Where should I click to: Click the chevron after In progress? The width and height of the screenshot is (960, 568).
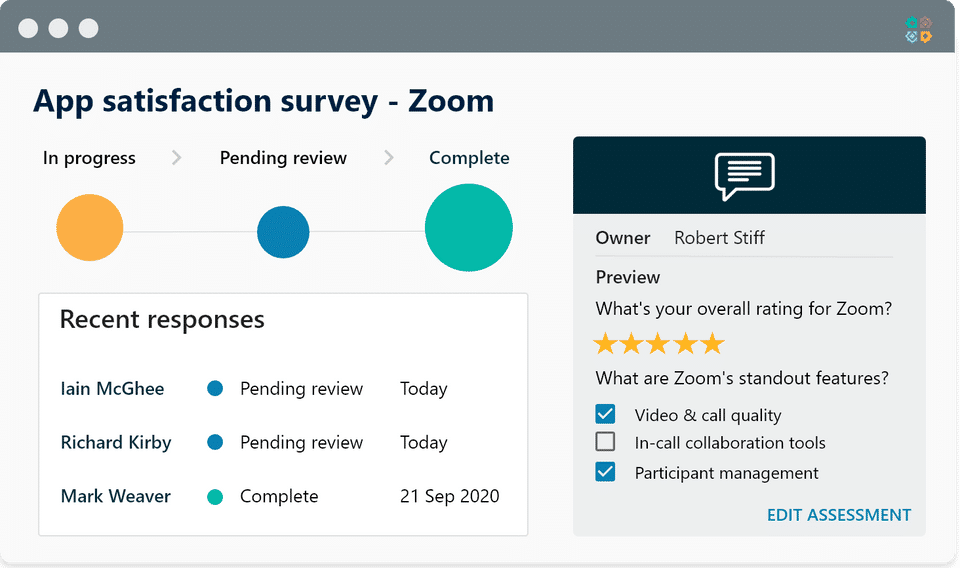(x=177, y=158)
